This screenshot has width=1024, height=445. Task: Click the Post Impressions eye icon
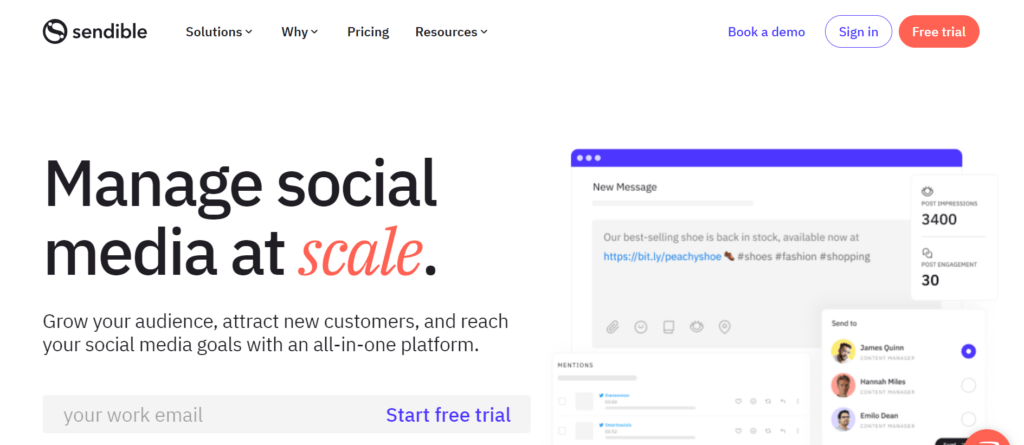927,191
